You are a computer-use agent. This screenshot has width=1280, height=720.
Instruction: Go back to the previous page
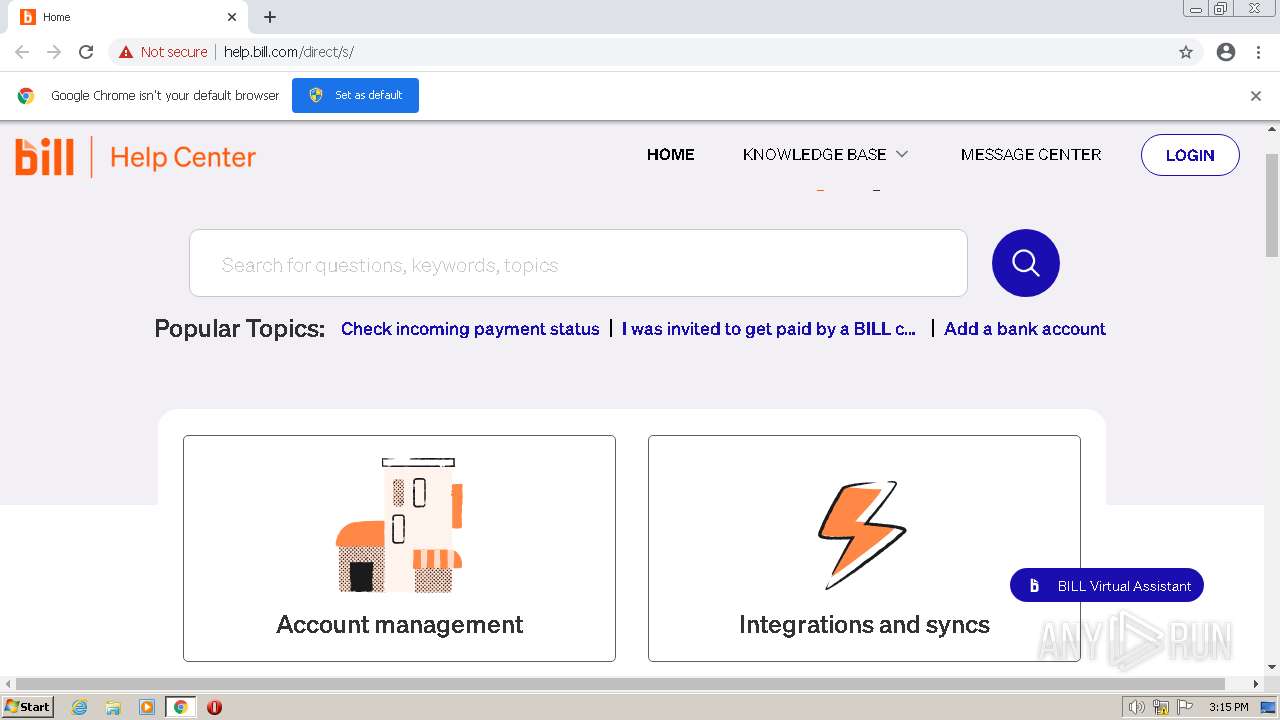coord(22,52)
